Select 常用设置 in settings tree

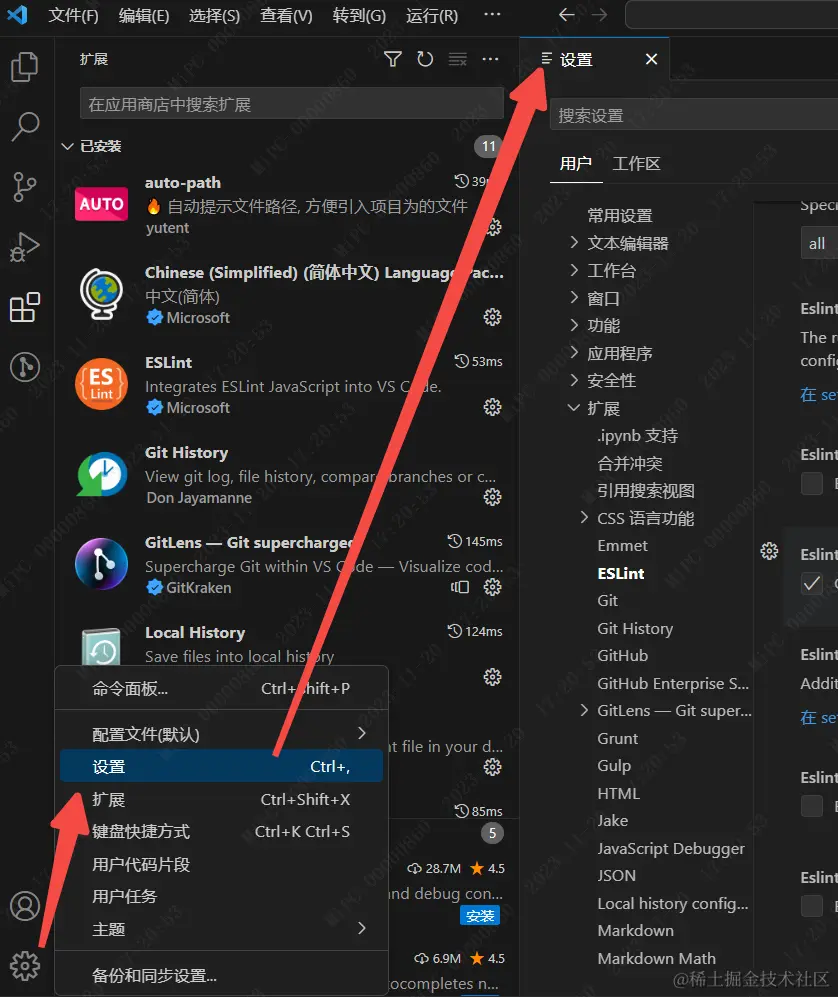(620, 216)
